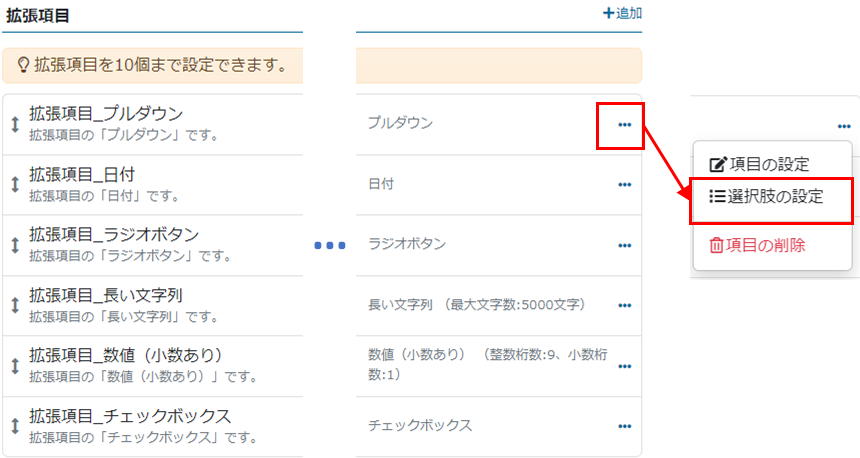Screen dimensions: 860x458
Task: Grab the reorder handle for 拡張項目_長い文字列
Action: tap(15, 306)
